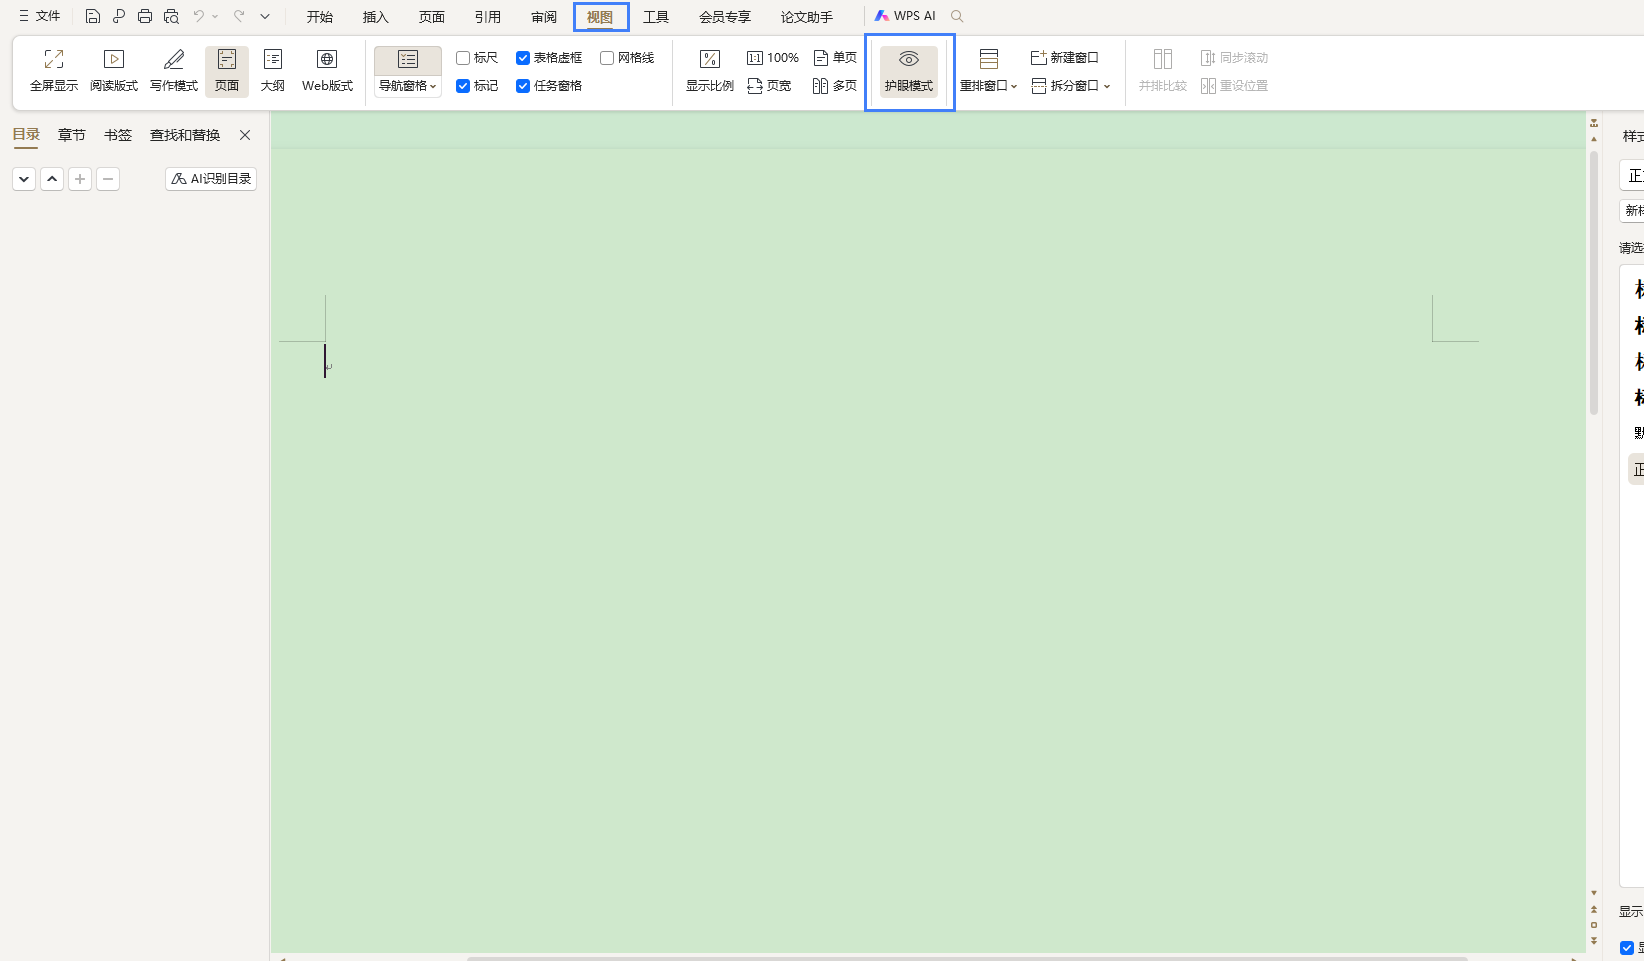Click the Undo arrow icon
Image resolution: width=1644 pixels, height=961 pixels.
click(198, 16)
